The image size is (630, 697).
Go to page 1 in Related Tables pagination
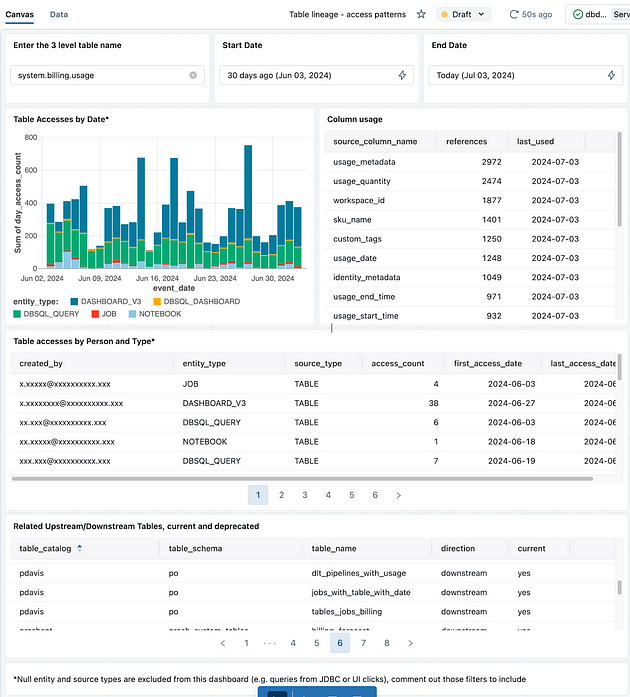pos(246,643)
